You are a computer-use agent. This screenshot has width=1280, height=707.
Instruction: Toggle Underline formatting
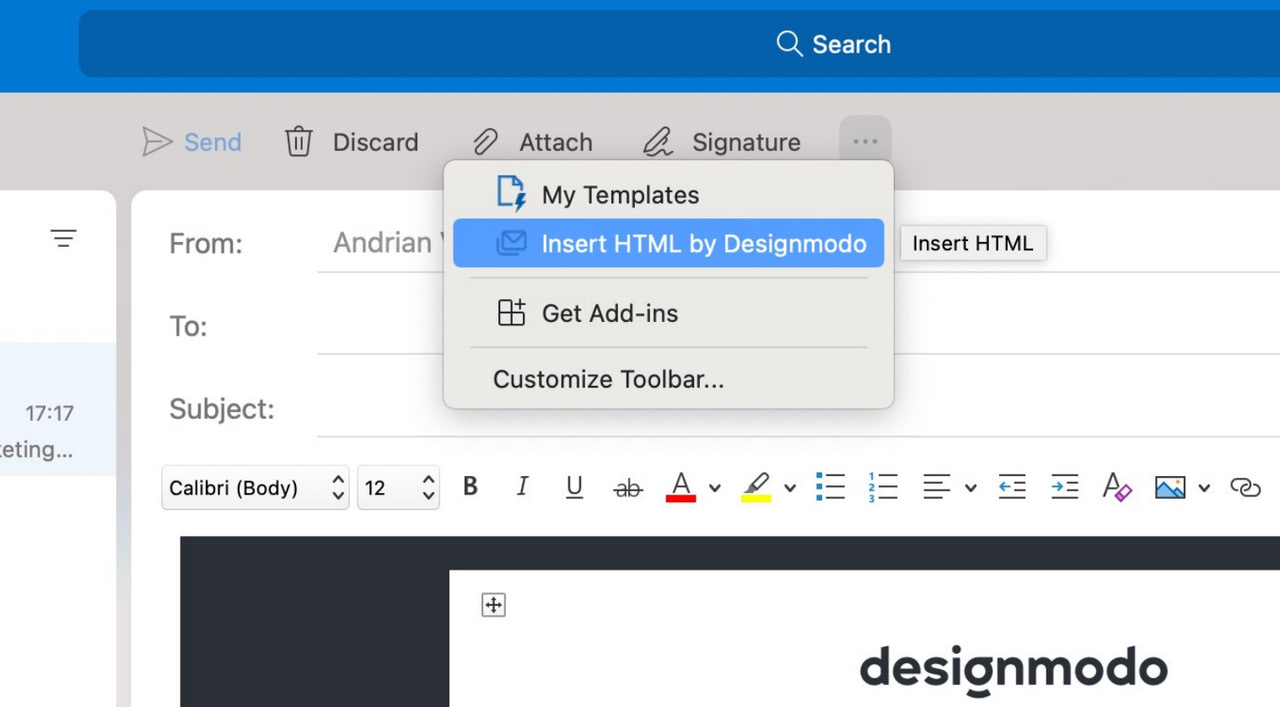[x=574, y=487]
